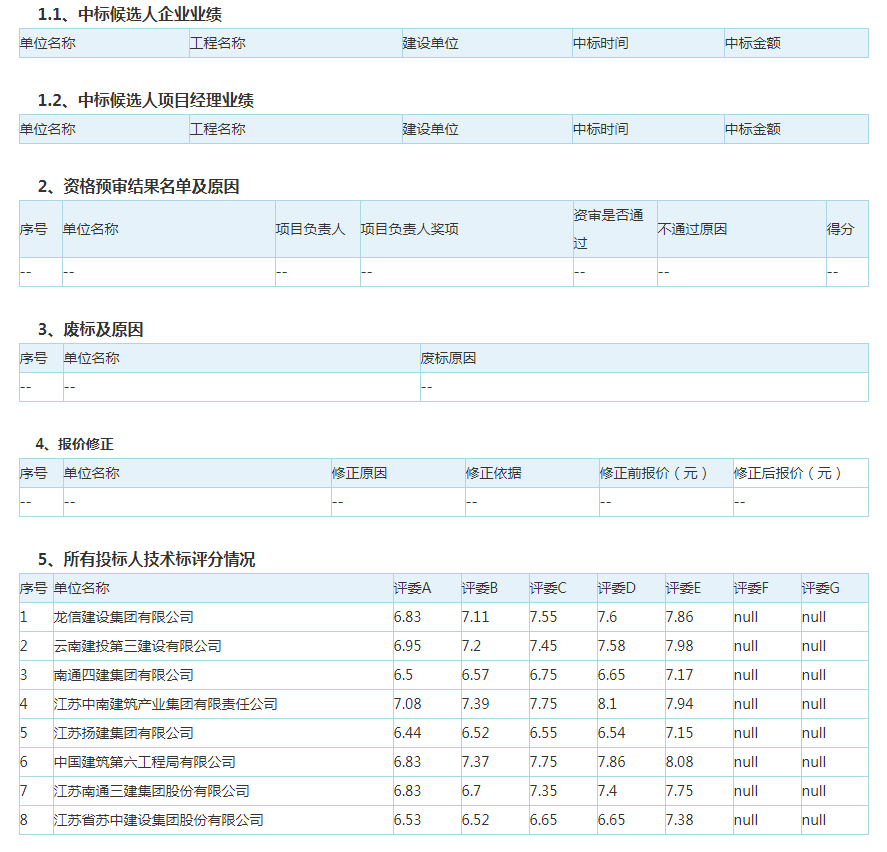Screen dimensions: 887x852
Task: Click score 8.1 in 江苏中南建筑 row
Action: (607, 704)
